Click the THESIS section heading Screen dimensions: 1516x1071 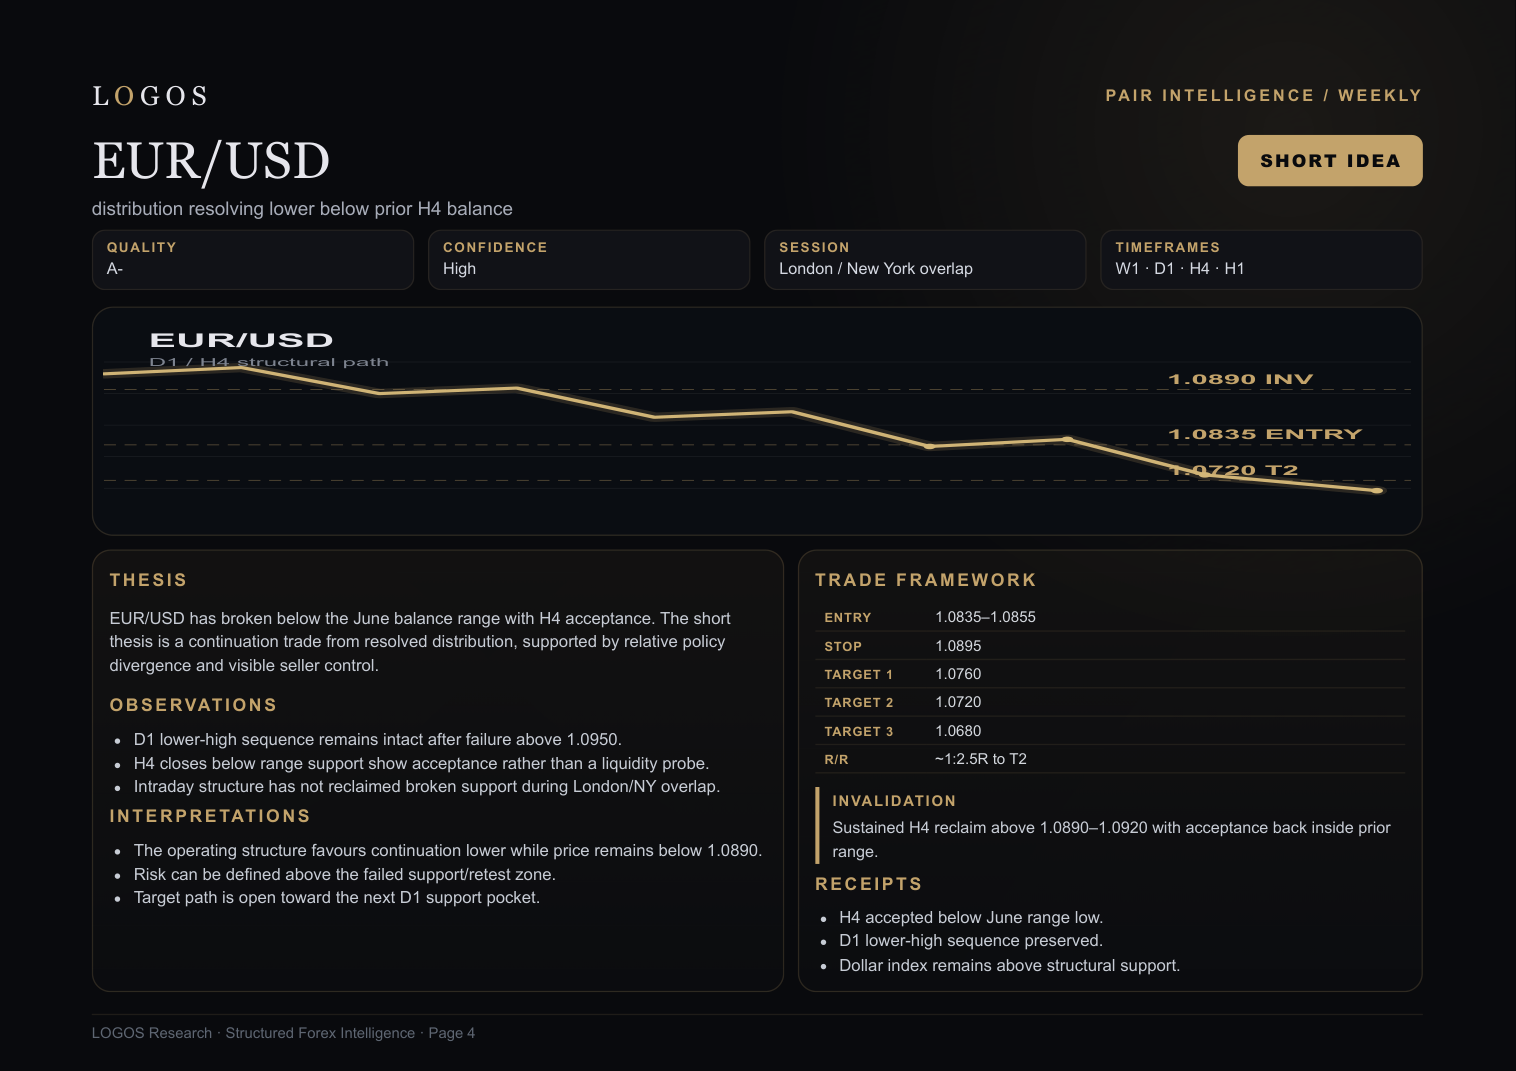(148, 580)
